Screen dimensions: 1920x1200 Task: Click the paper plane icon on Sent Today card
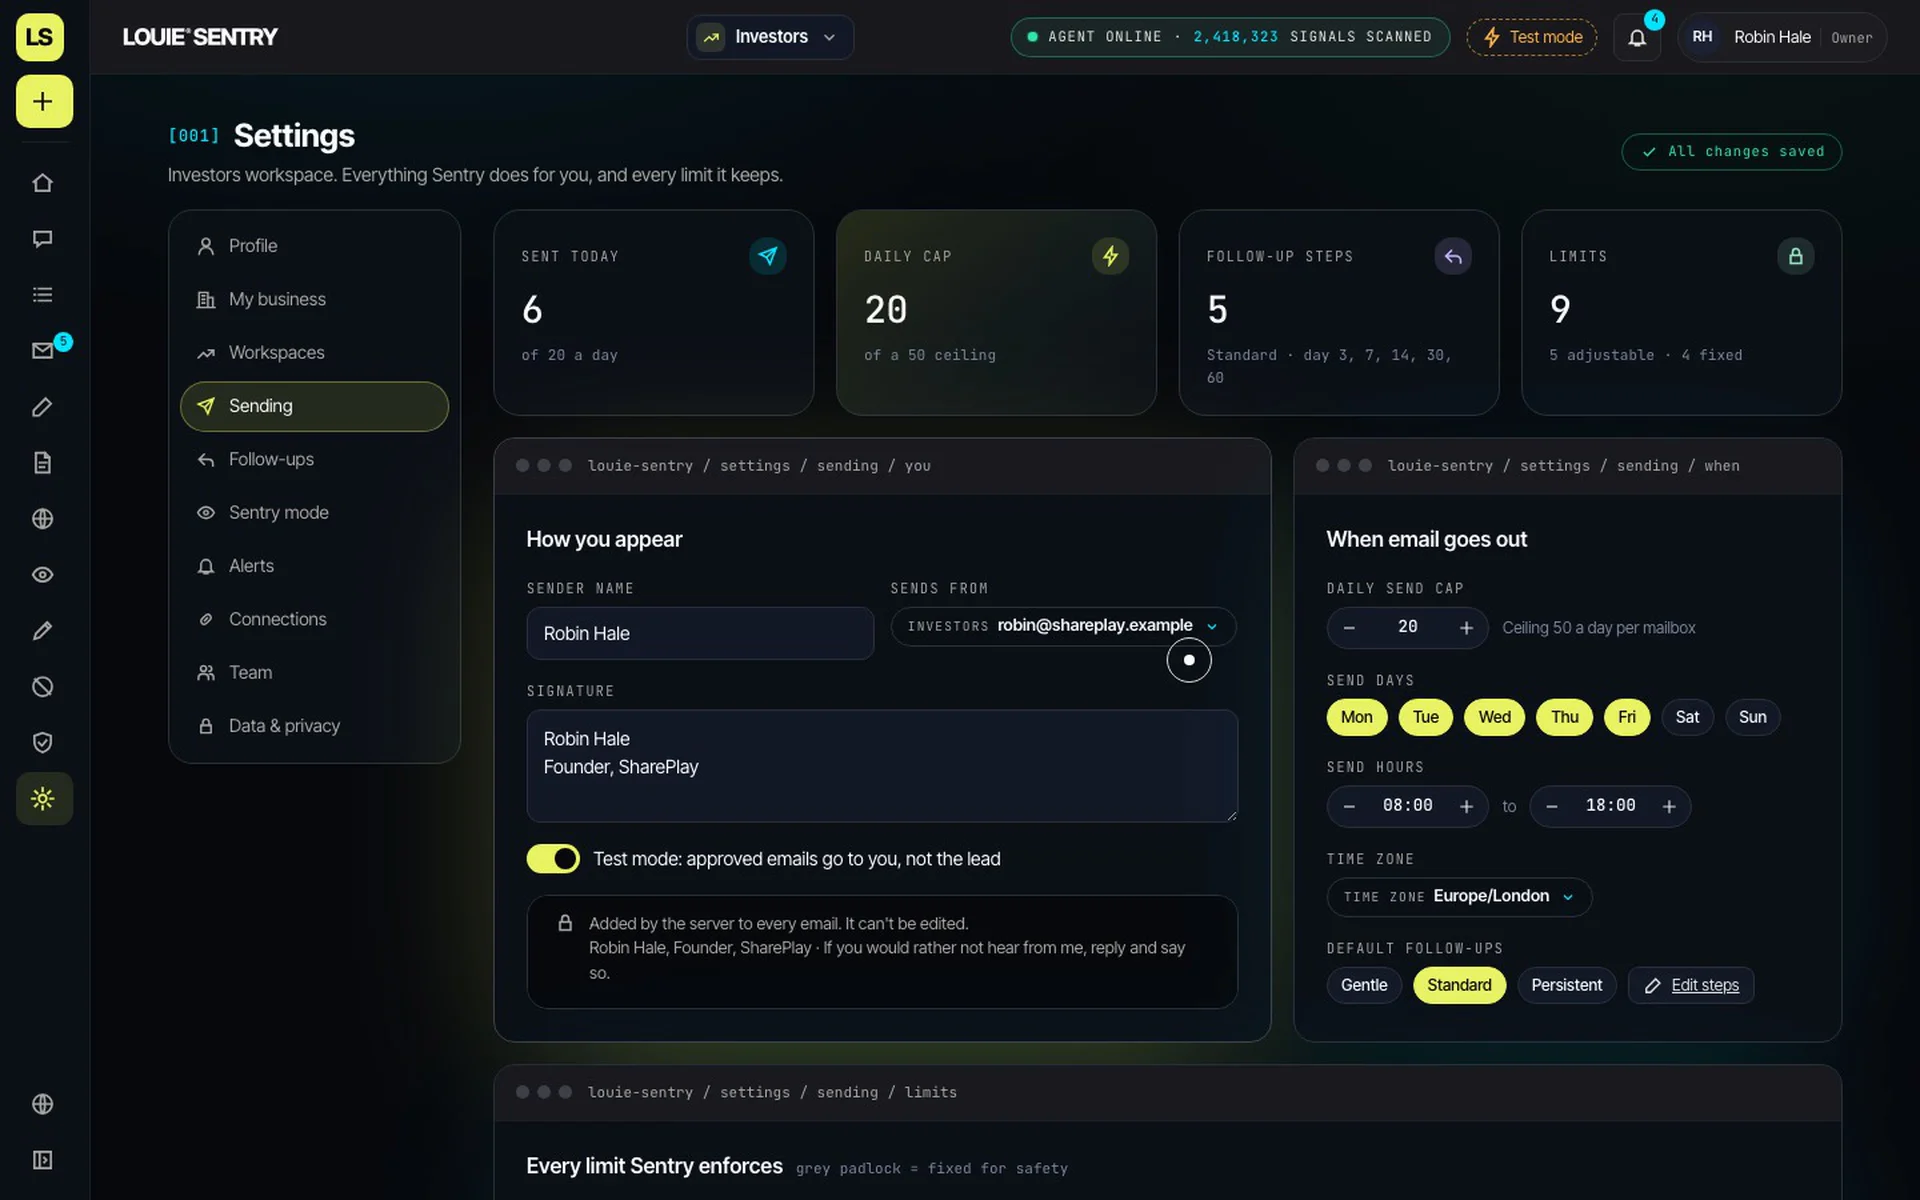tap(767, 256)
